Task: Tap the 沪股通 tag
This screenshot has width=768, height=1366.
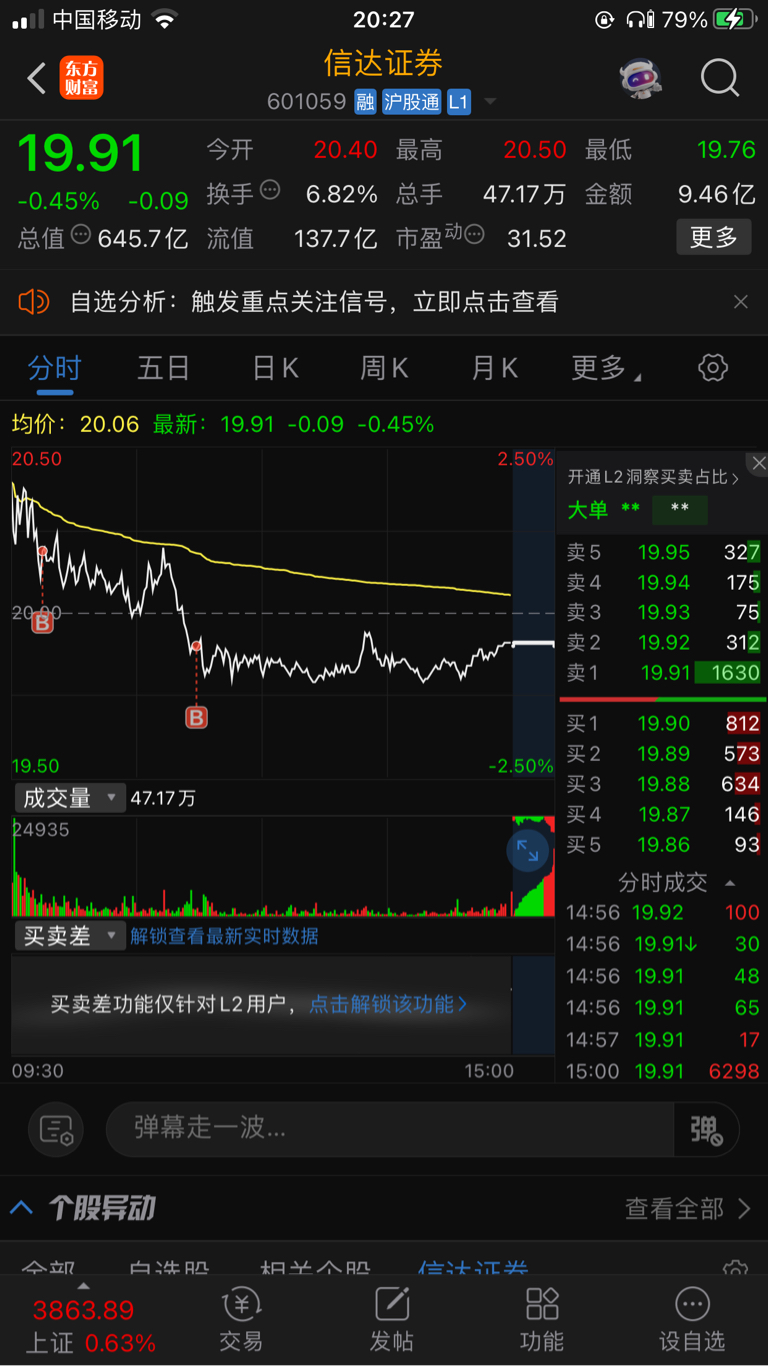Action: [411, 102]
